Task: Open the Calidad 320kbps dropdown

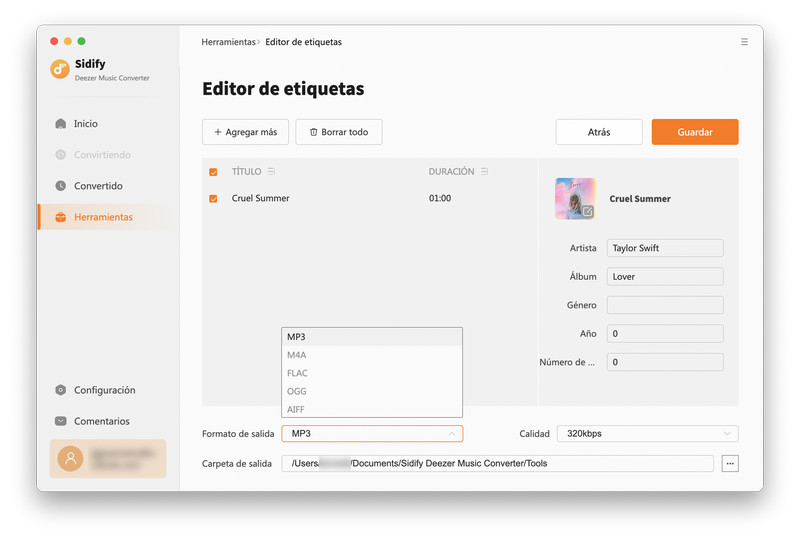Action: pyautogui.click(x=647, y=434)
